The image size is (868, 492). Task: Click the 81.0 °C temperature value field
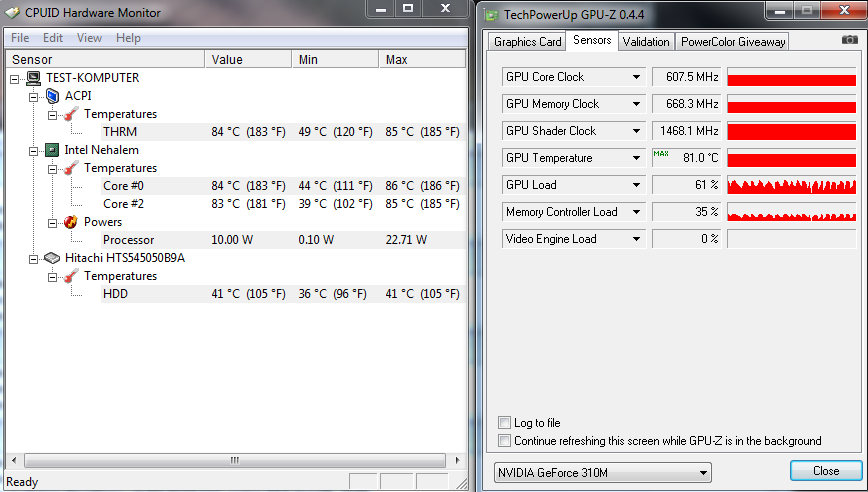686,158
